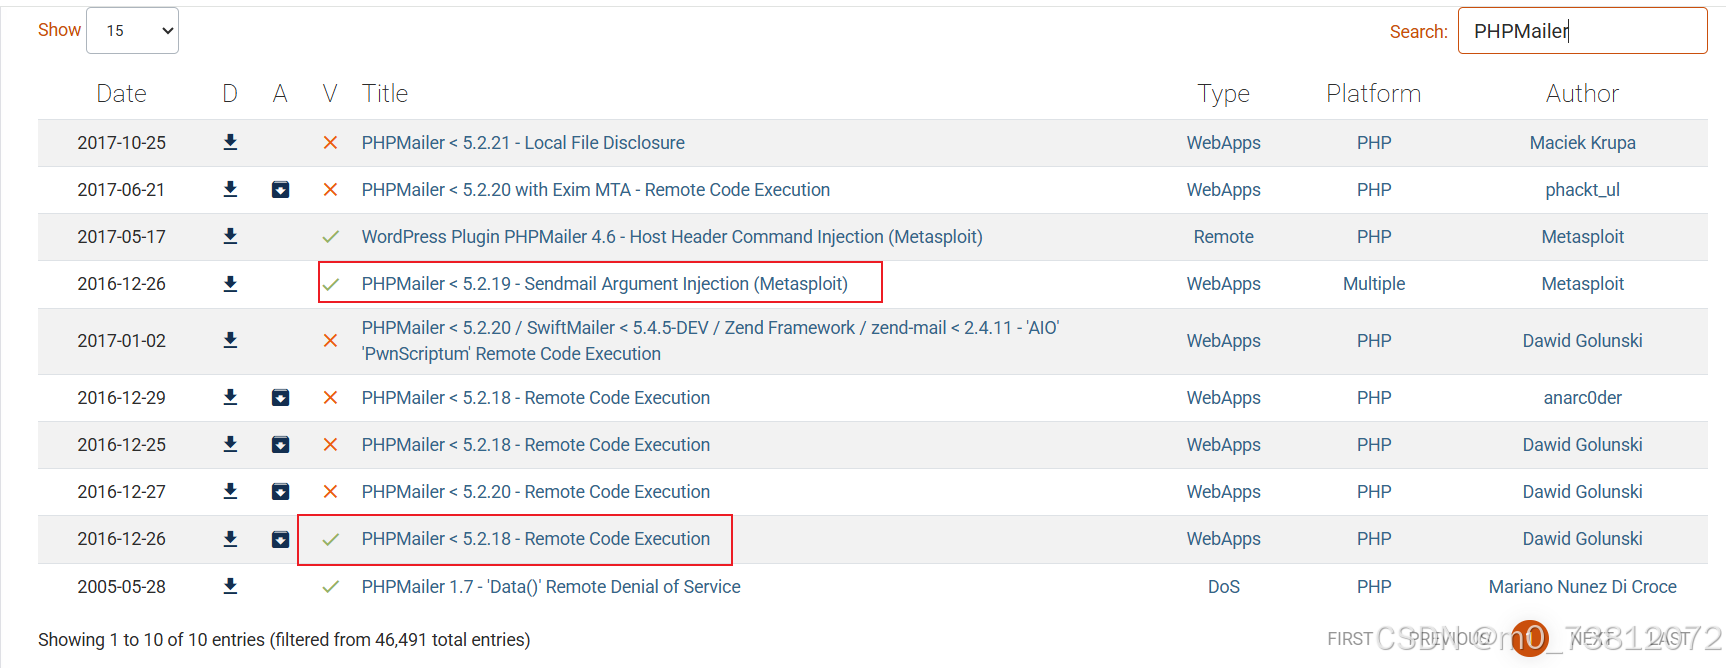This screenshot has width=1726, height=668.
Task: Click verified checkmark on WordPress Plugin row
Action: 330,237
